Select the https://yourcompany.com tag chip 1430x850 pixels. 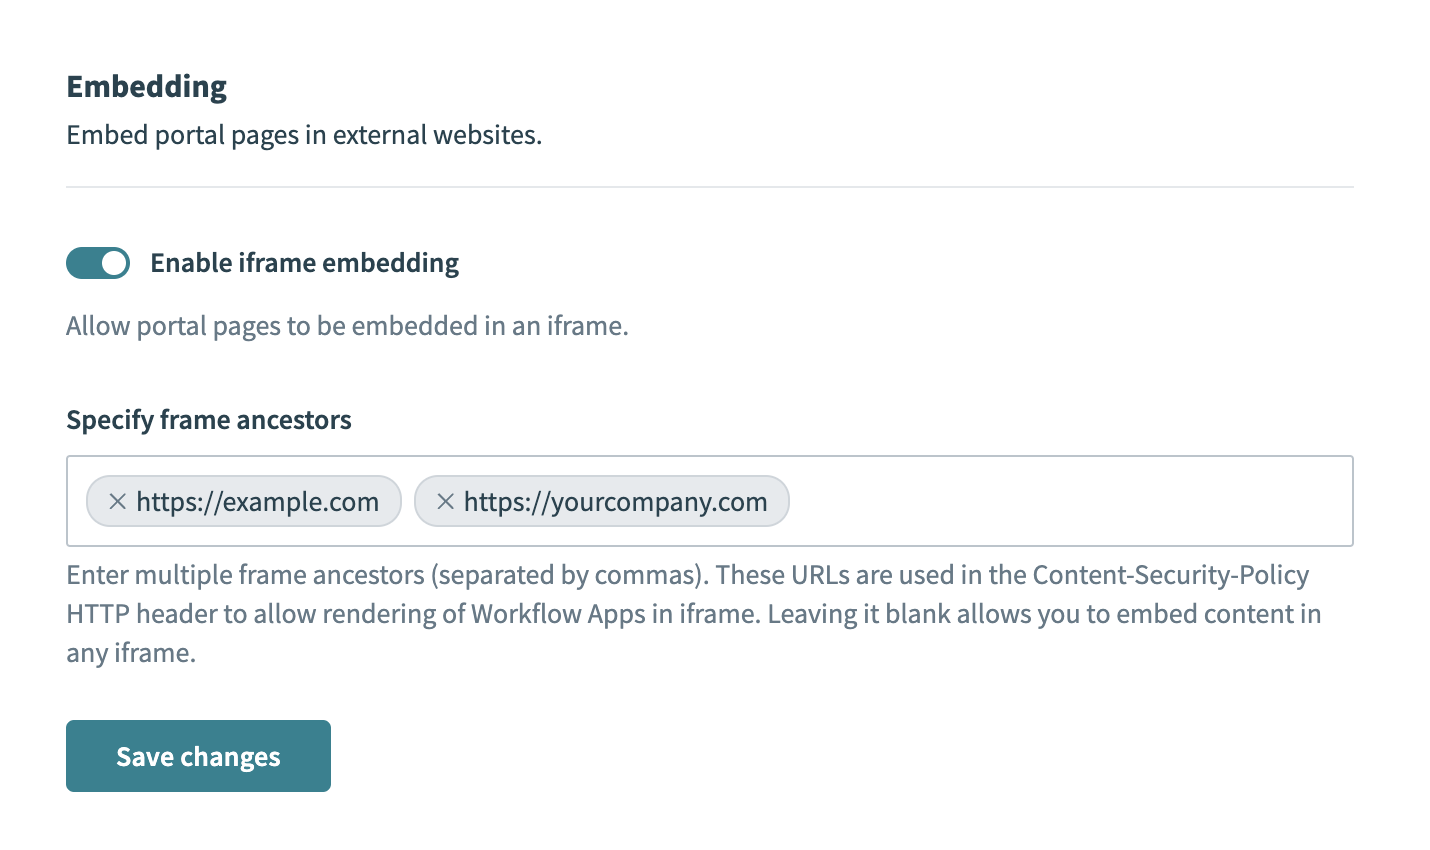620,501
